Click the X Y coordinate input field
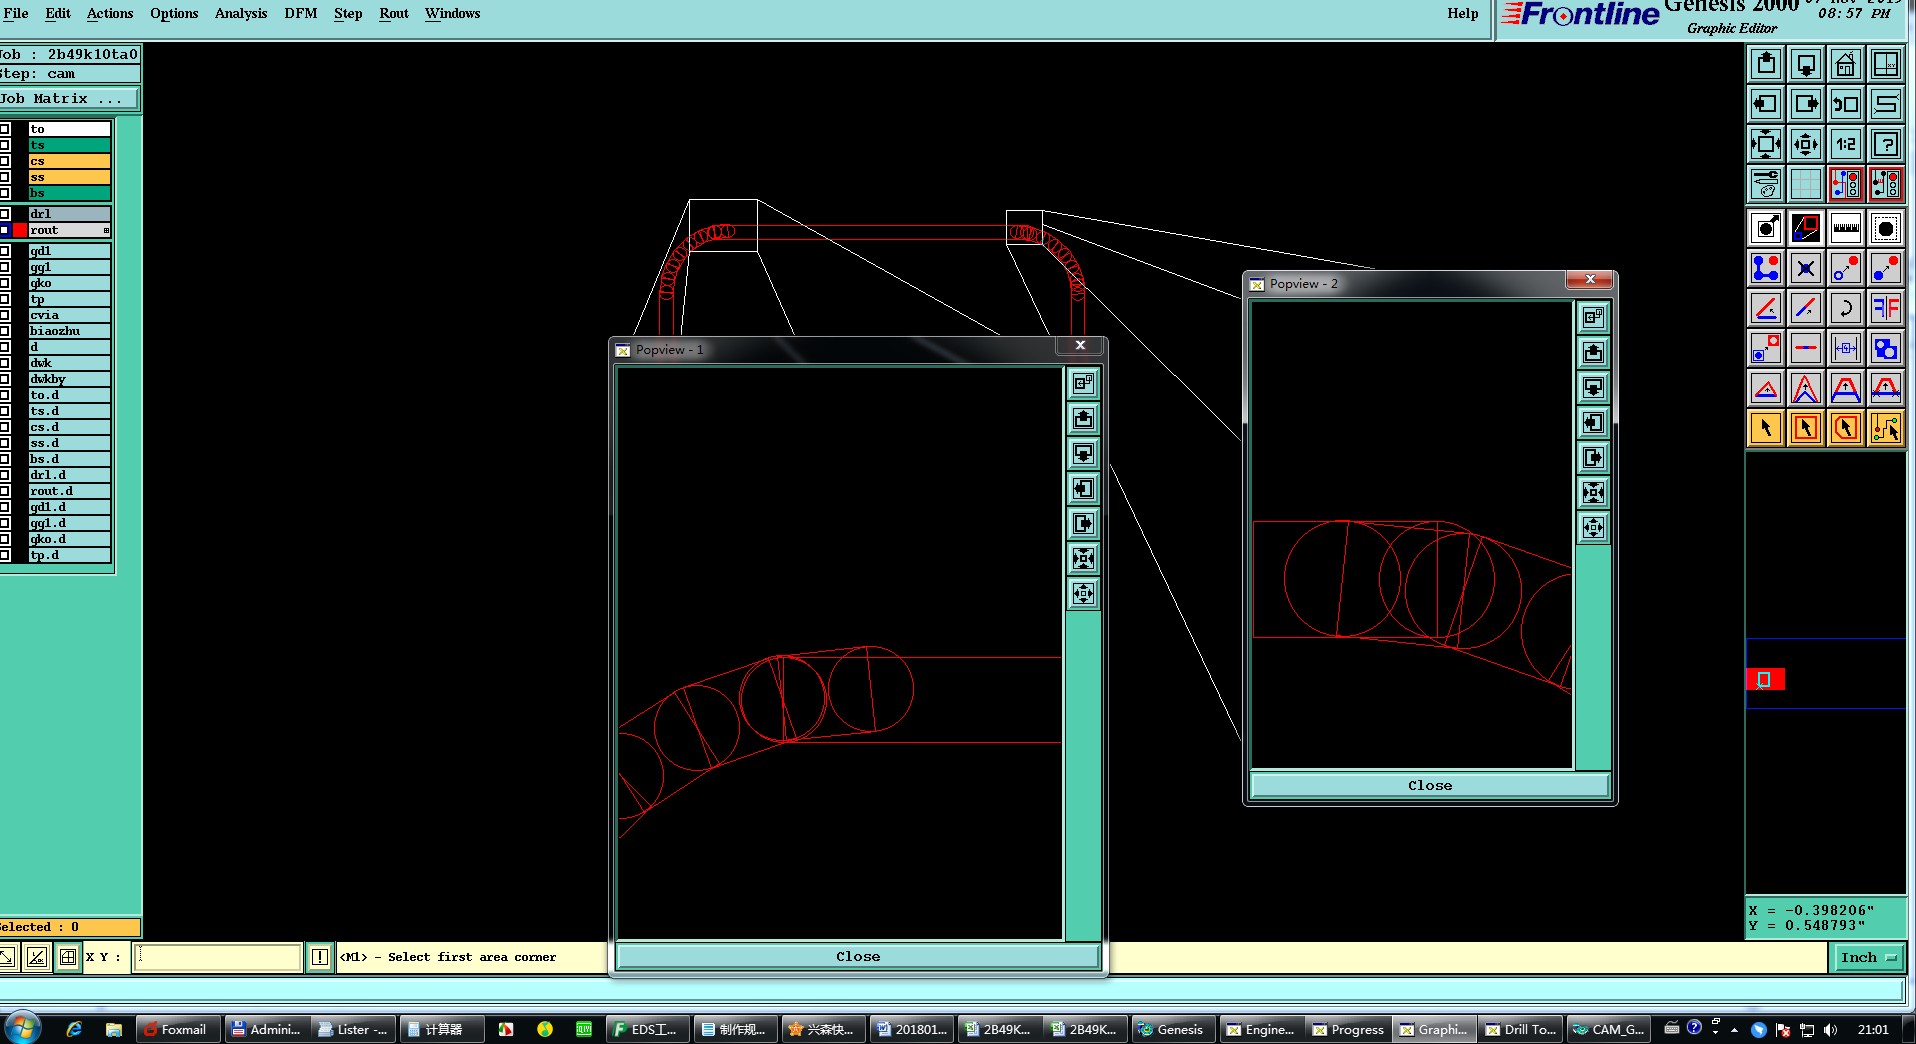This screenshot has width=1916, height=1044. (x=216, y=957)
